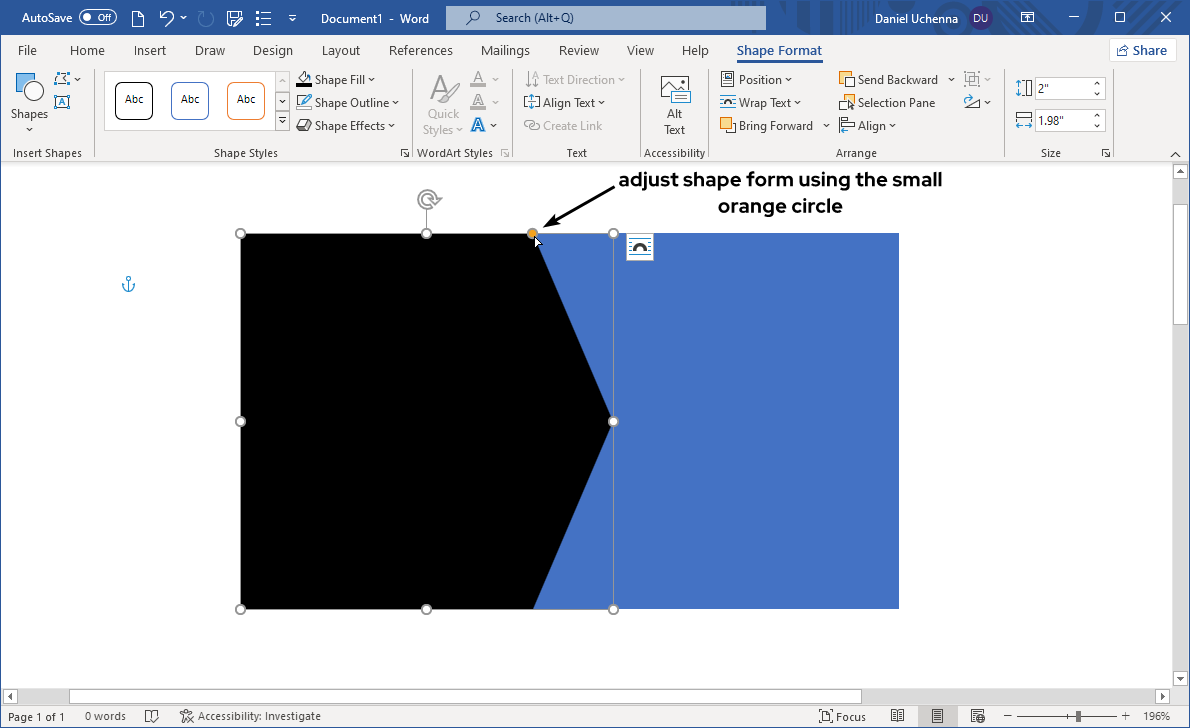Viewport: 1190px width, 728px height.
Task: Switch to the Layout tab
Action: point(341,51)
